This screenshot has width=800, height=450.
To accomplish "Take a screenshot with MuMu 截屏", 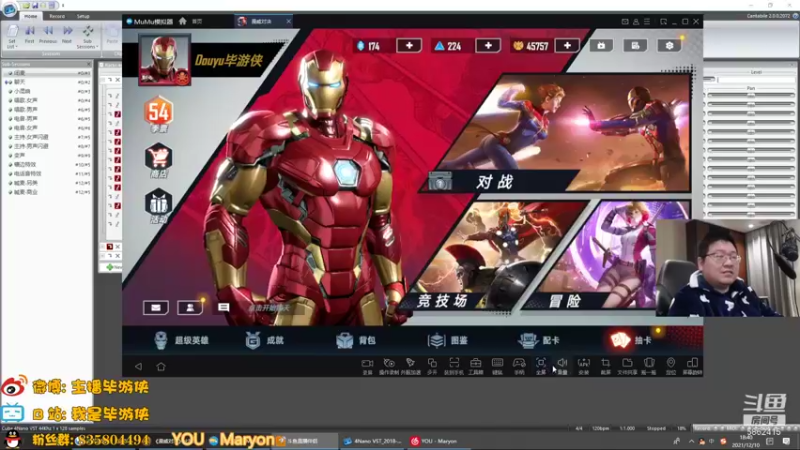I will (x=606, y=366).
